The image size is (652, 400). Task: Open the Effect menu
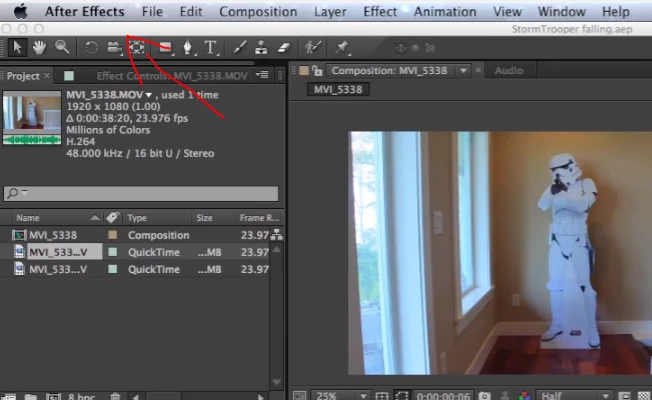tap(380, 12)
